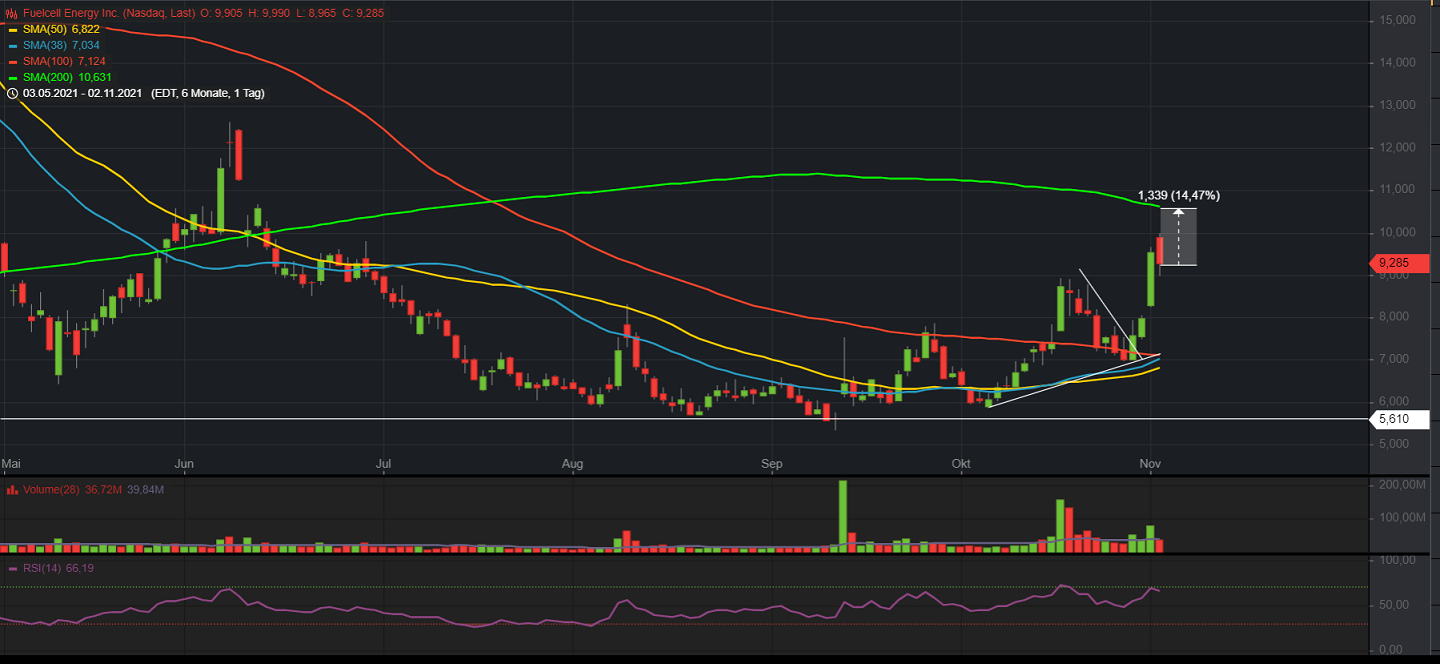Click the yellow SMA(50) legend marker
1440x664 pixels.
click(x=12, y=29)
